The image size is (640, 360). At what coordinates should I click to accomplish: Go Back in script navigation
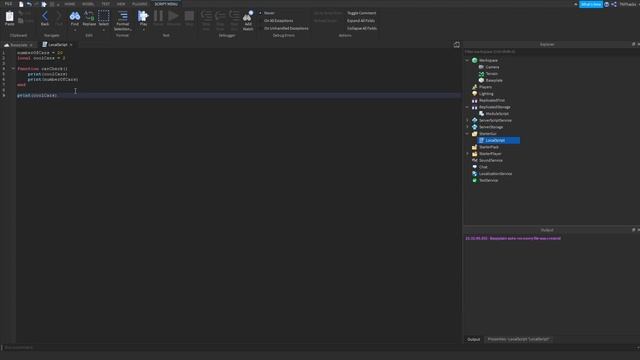pyautogui.click(x=45, y=18)
